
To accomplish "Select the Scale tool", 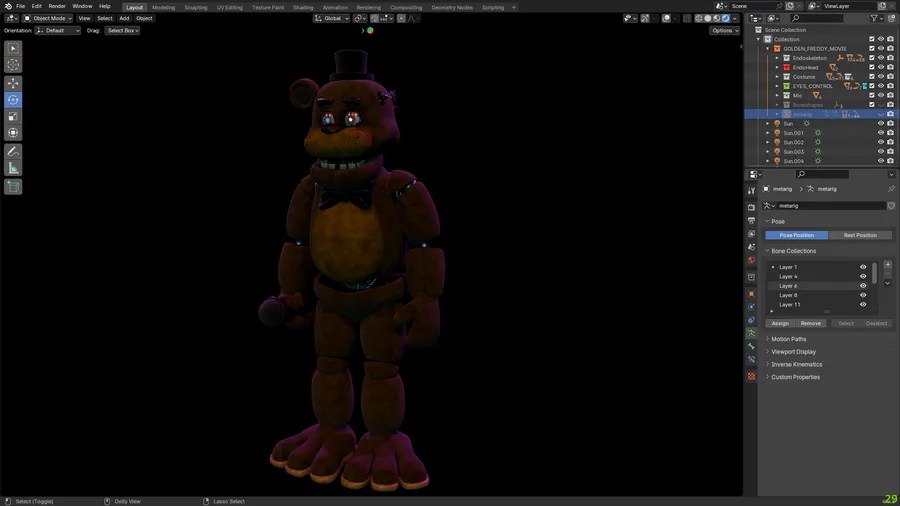I will 13,116.
